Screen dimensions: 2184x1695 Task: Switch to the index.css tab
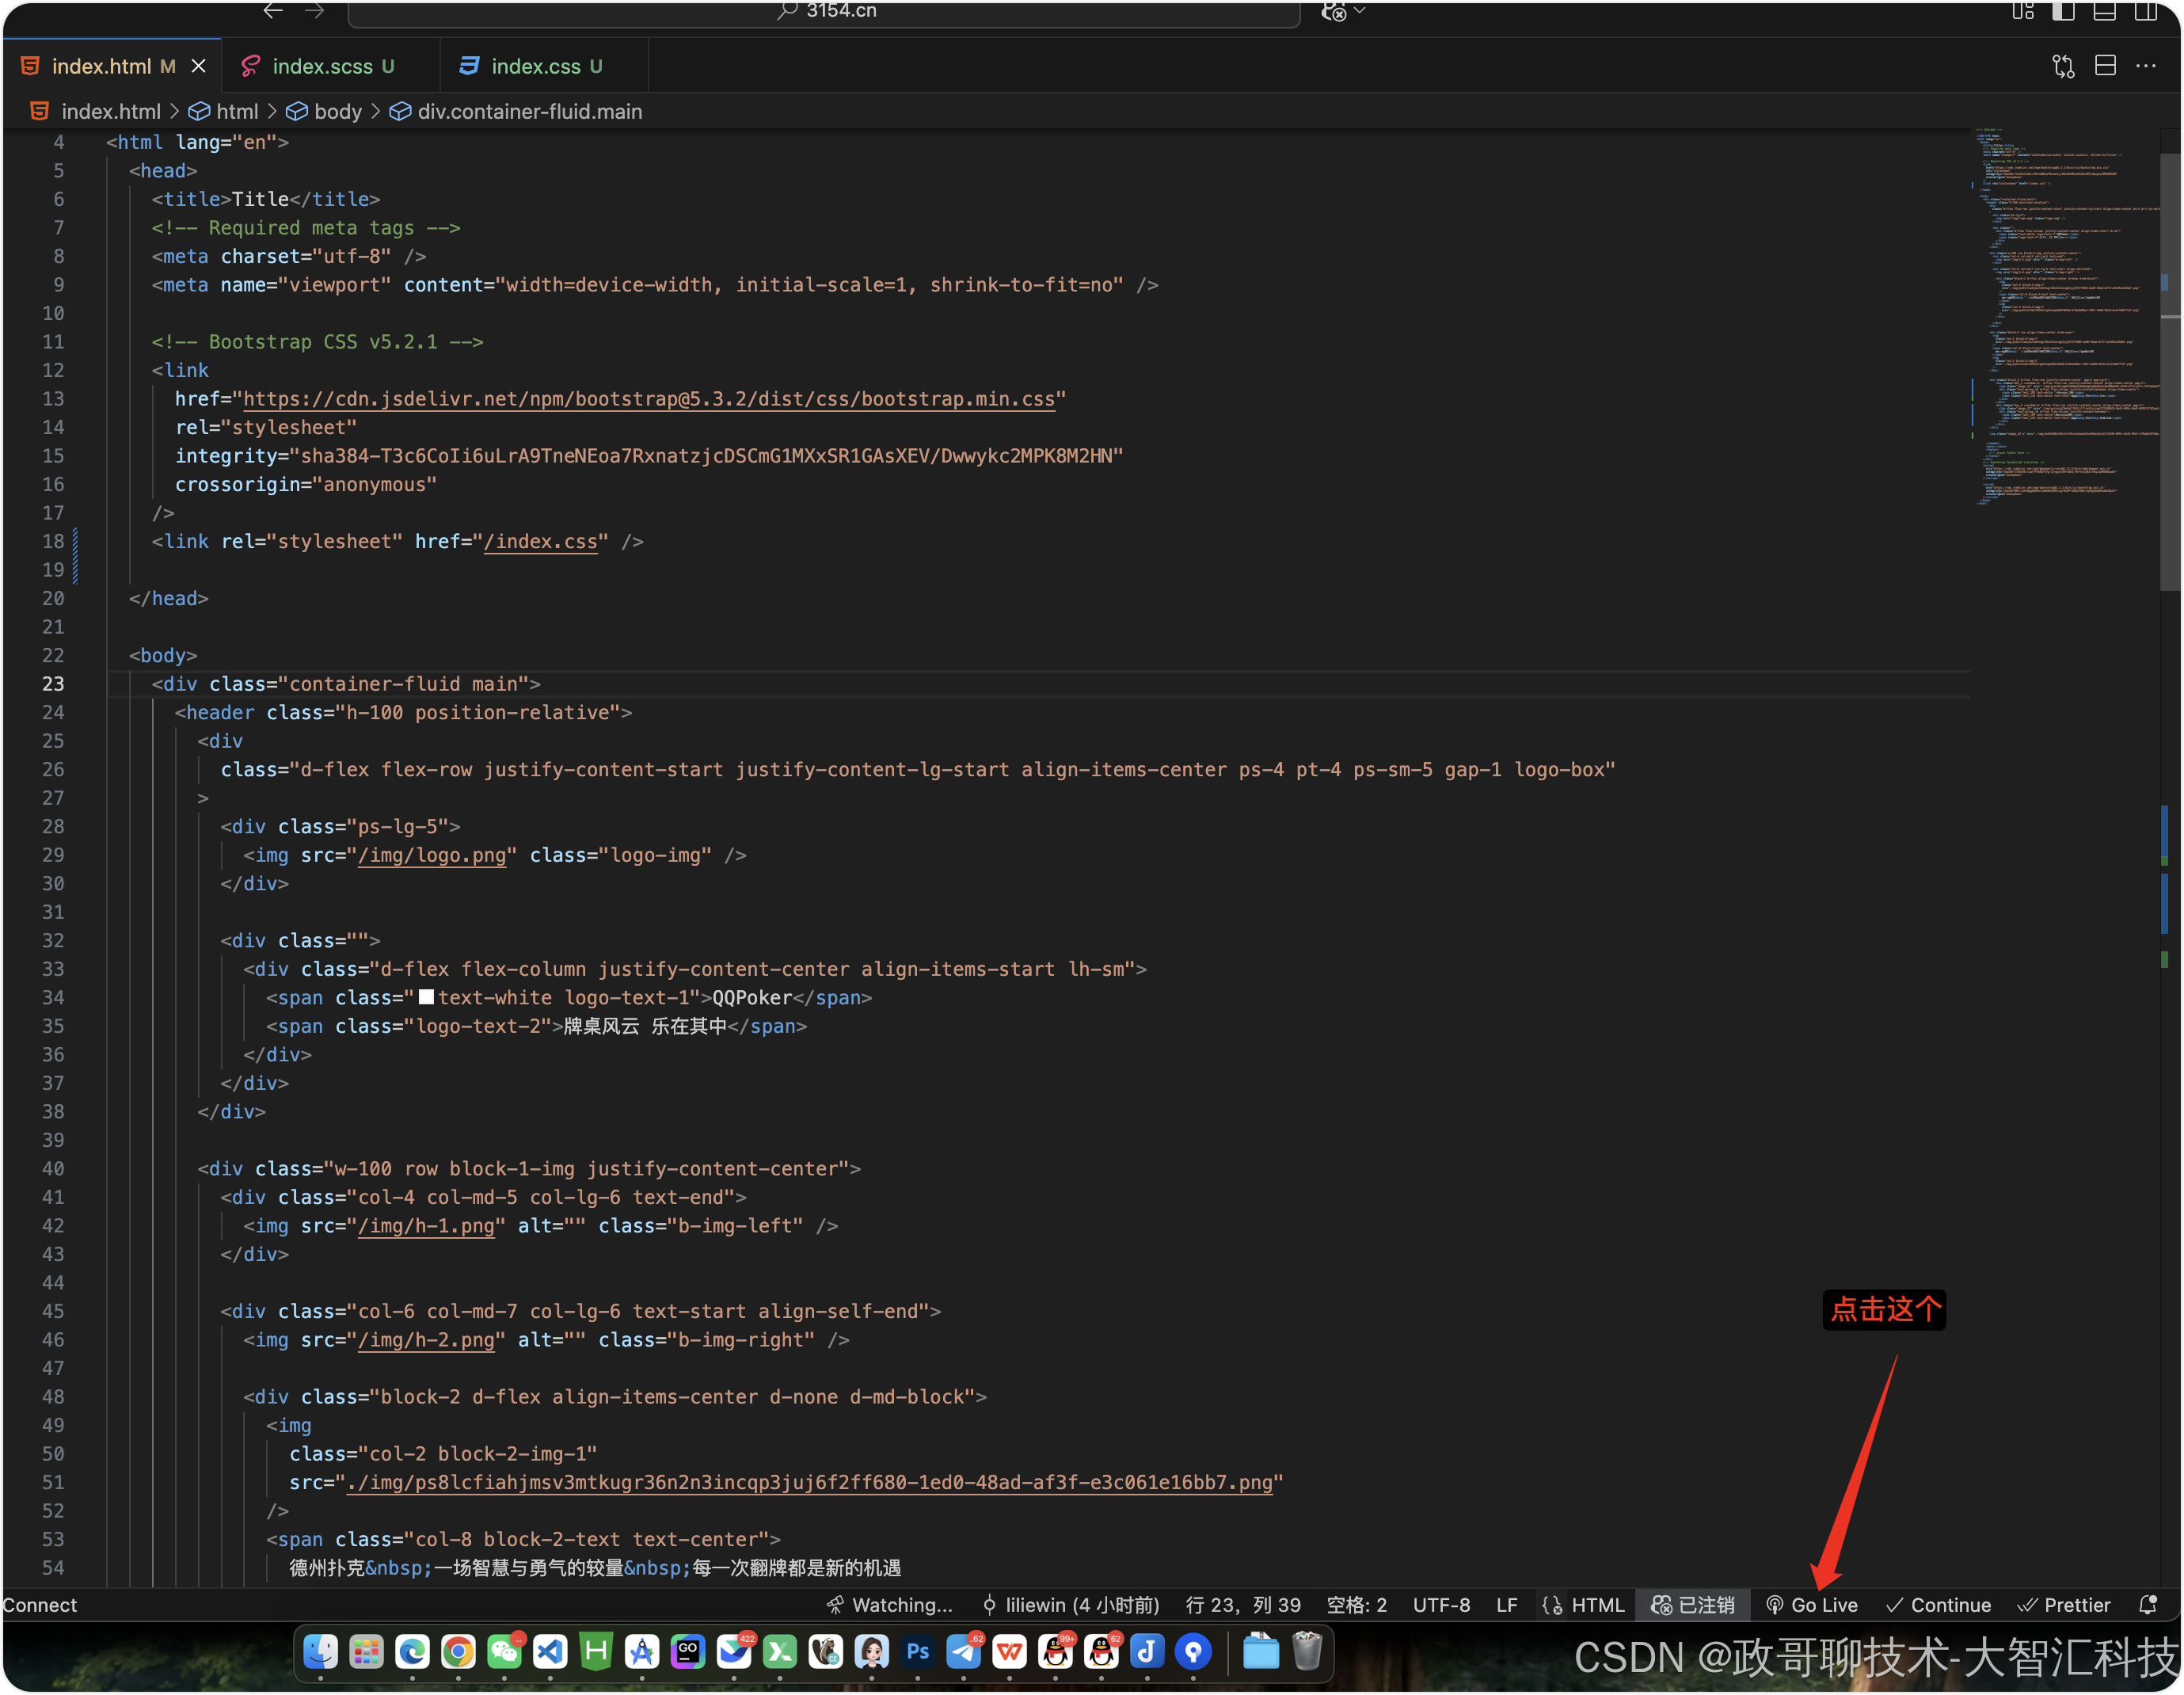coord(535,66)
